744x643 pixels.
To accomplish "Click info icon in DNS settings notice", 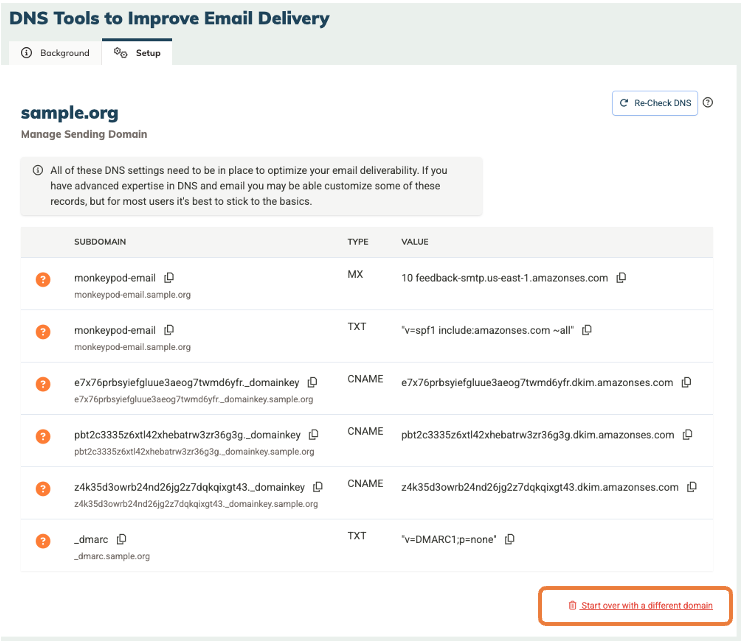I will pos(38,170).
